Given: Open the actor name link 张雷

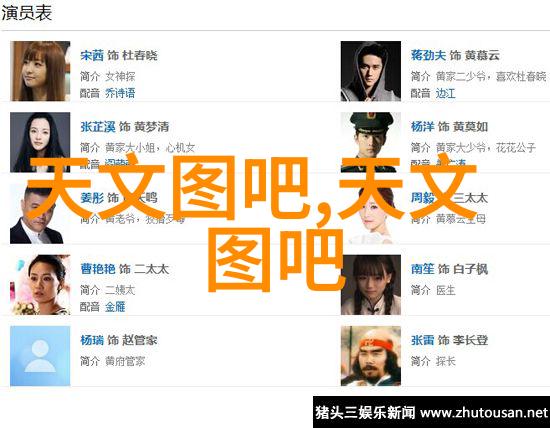Looking at the screenshot, I should [x=422, y=340].
